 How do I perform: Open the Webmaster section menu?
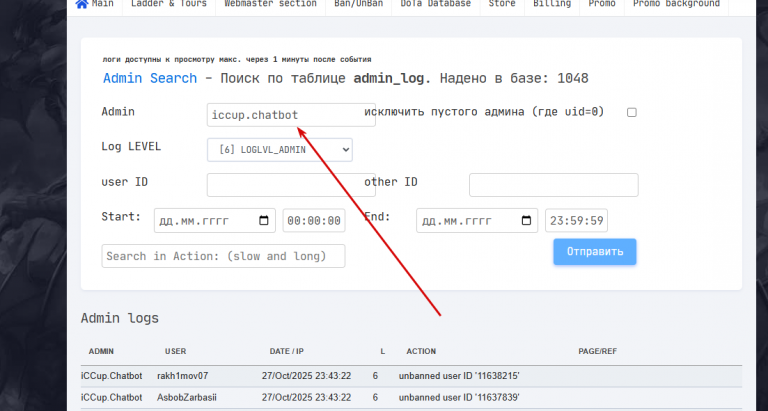[270, 4]
